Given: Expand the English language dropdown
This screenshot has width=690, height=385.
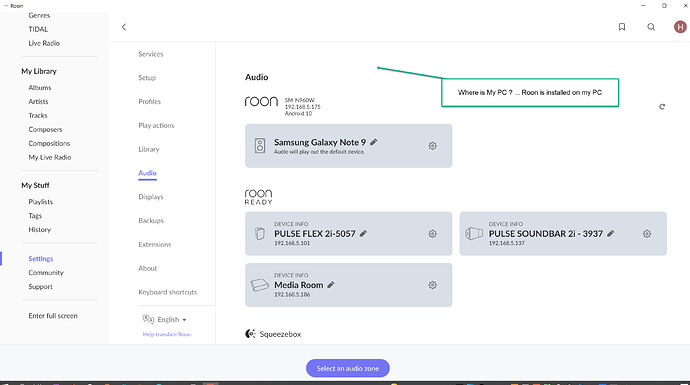Looking at the screenshot, I should click(172, 319).
